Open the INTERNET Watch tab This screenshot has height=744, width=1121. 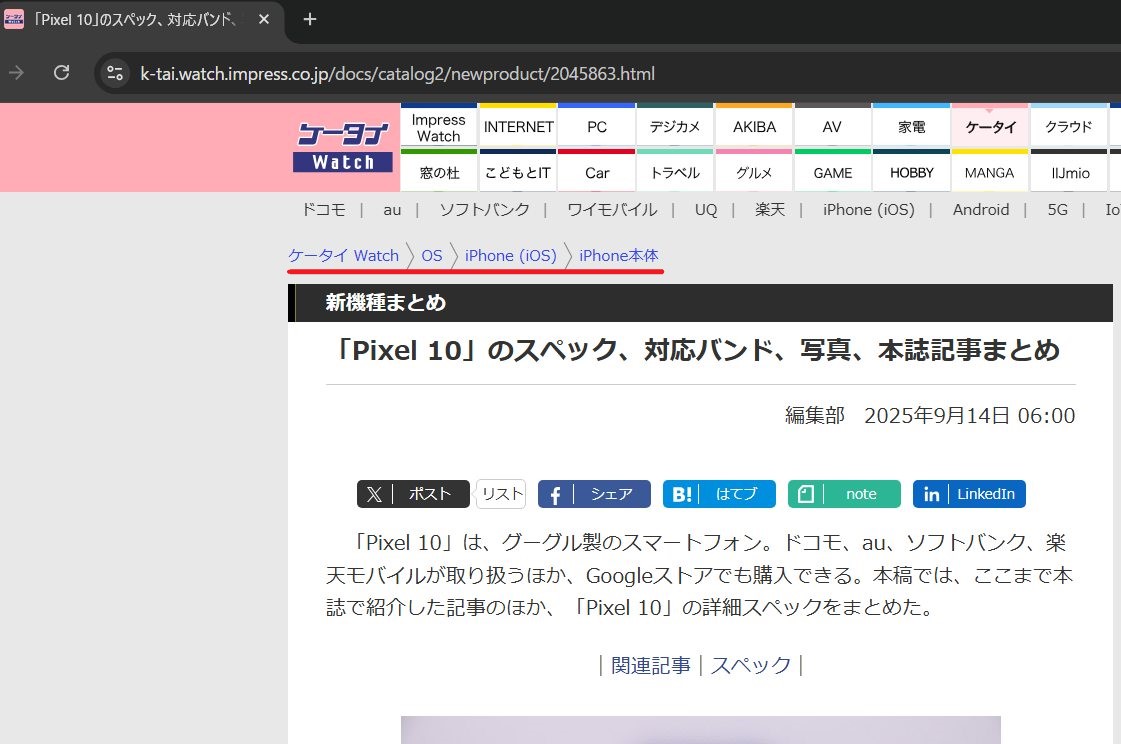click(518, 127)
